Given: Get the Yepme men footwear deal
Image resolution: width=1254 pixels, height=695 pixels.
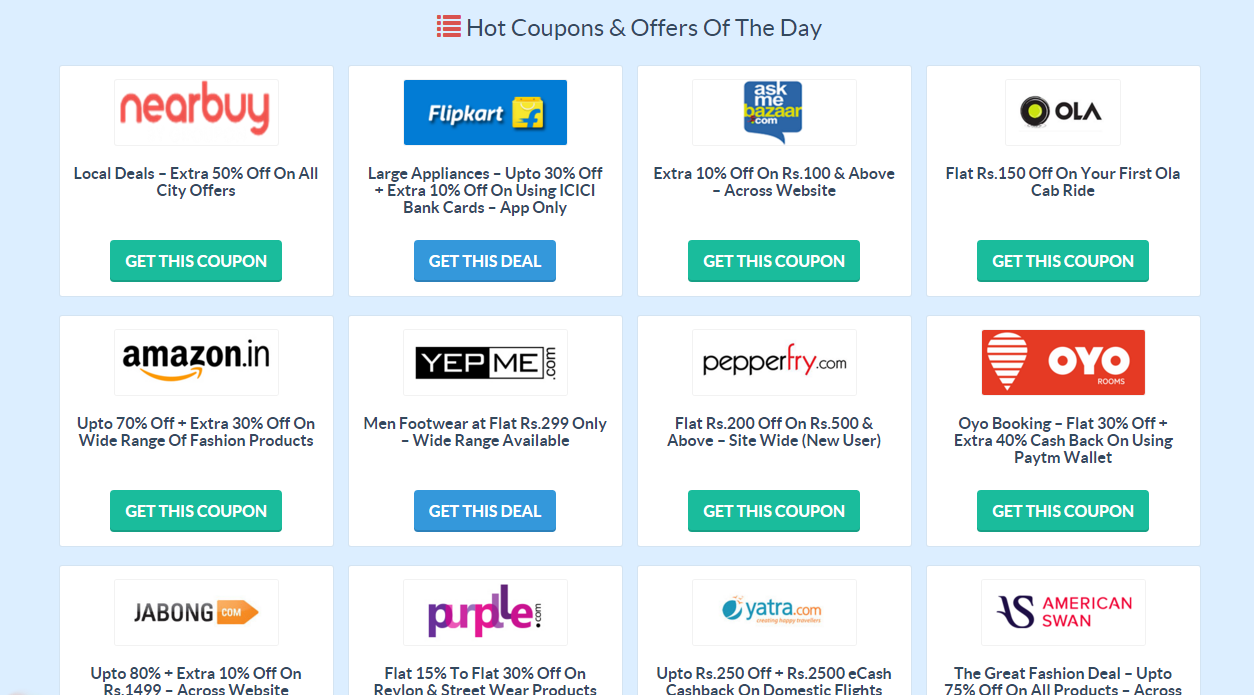Looking at the screenshot, I should pos(485,511).
